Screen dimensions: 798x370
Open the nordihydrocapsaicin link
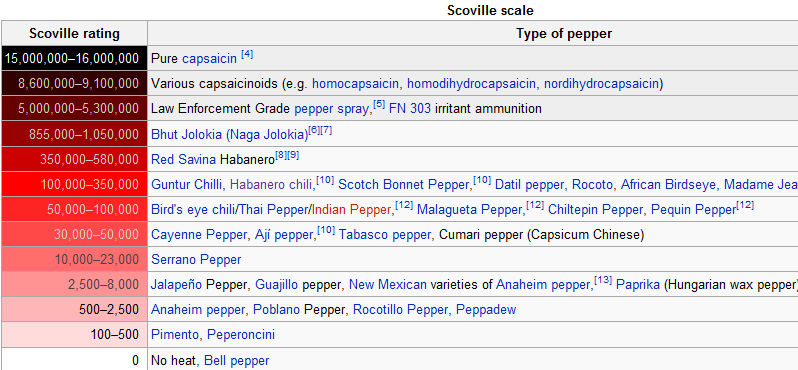tap(602, 84)
